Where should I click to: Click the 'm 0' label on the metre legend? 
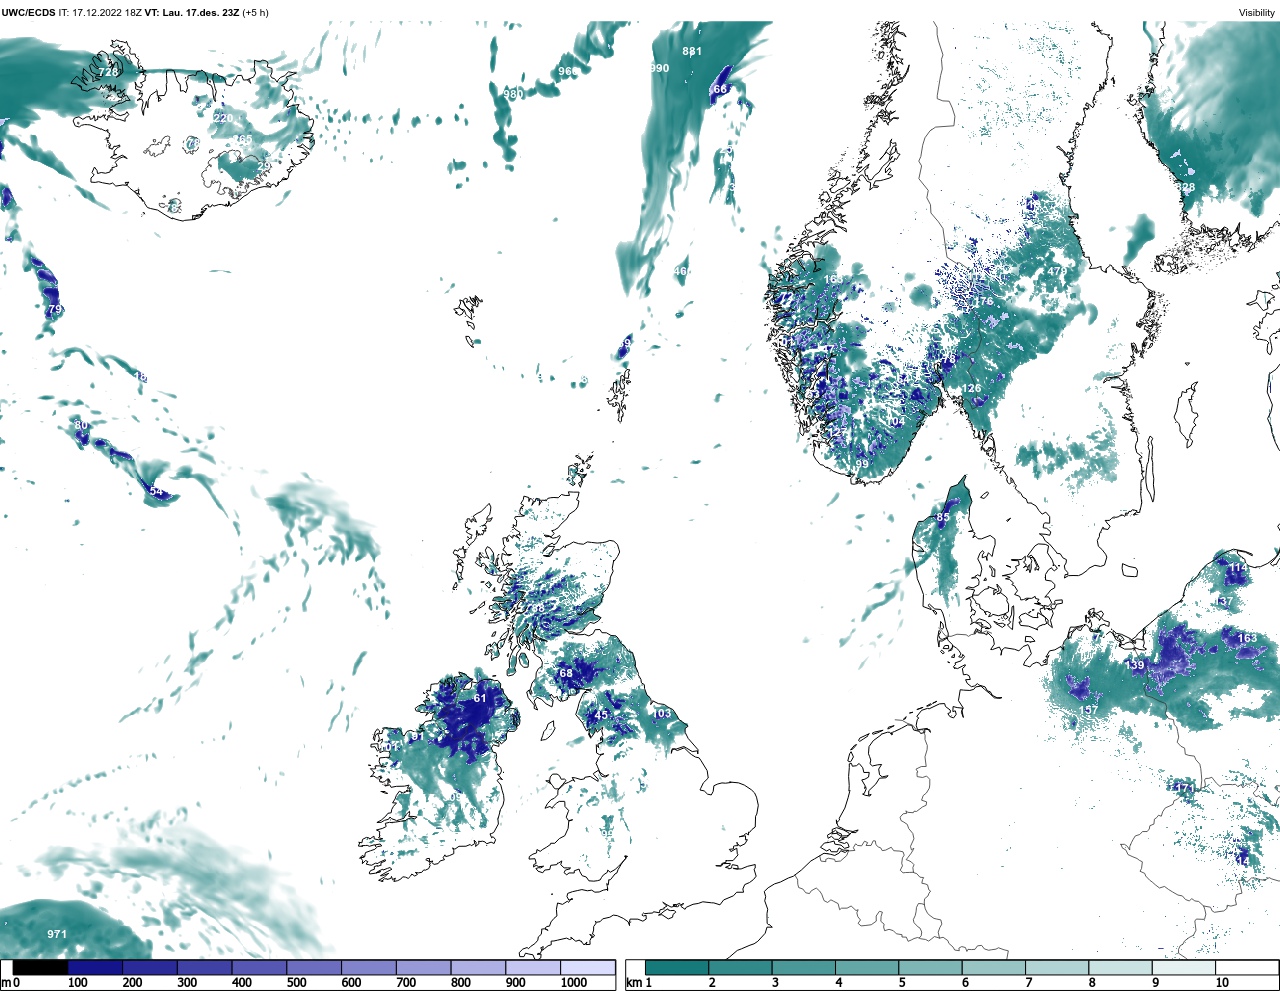(x=11, y=983)
